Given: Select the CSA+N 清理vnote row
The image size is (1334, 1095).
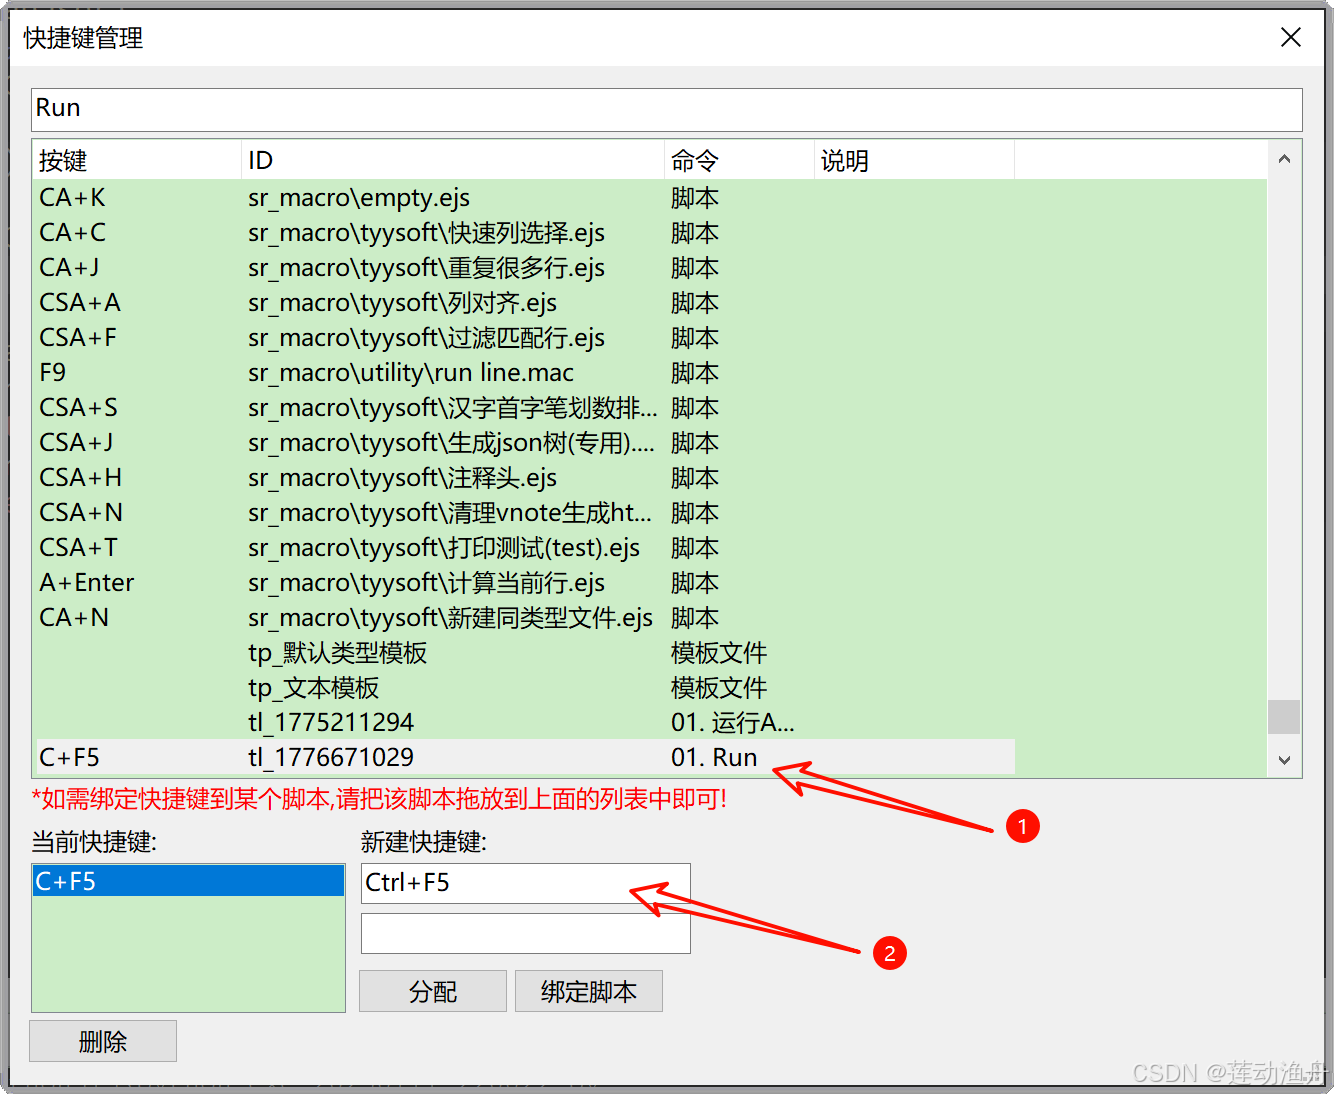Looking at the screenshot, I should tap(525, 513).
